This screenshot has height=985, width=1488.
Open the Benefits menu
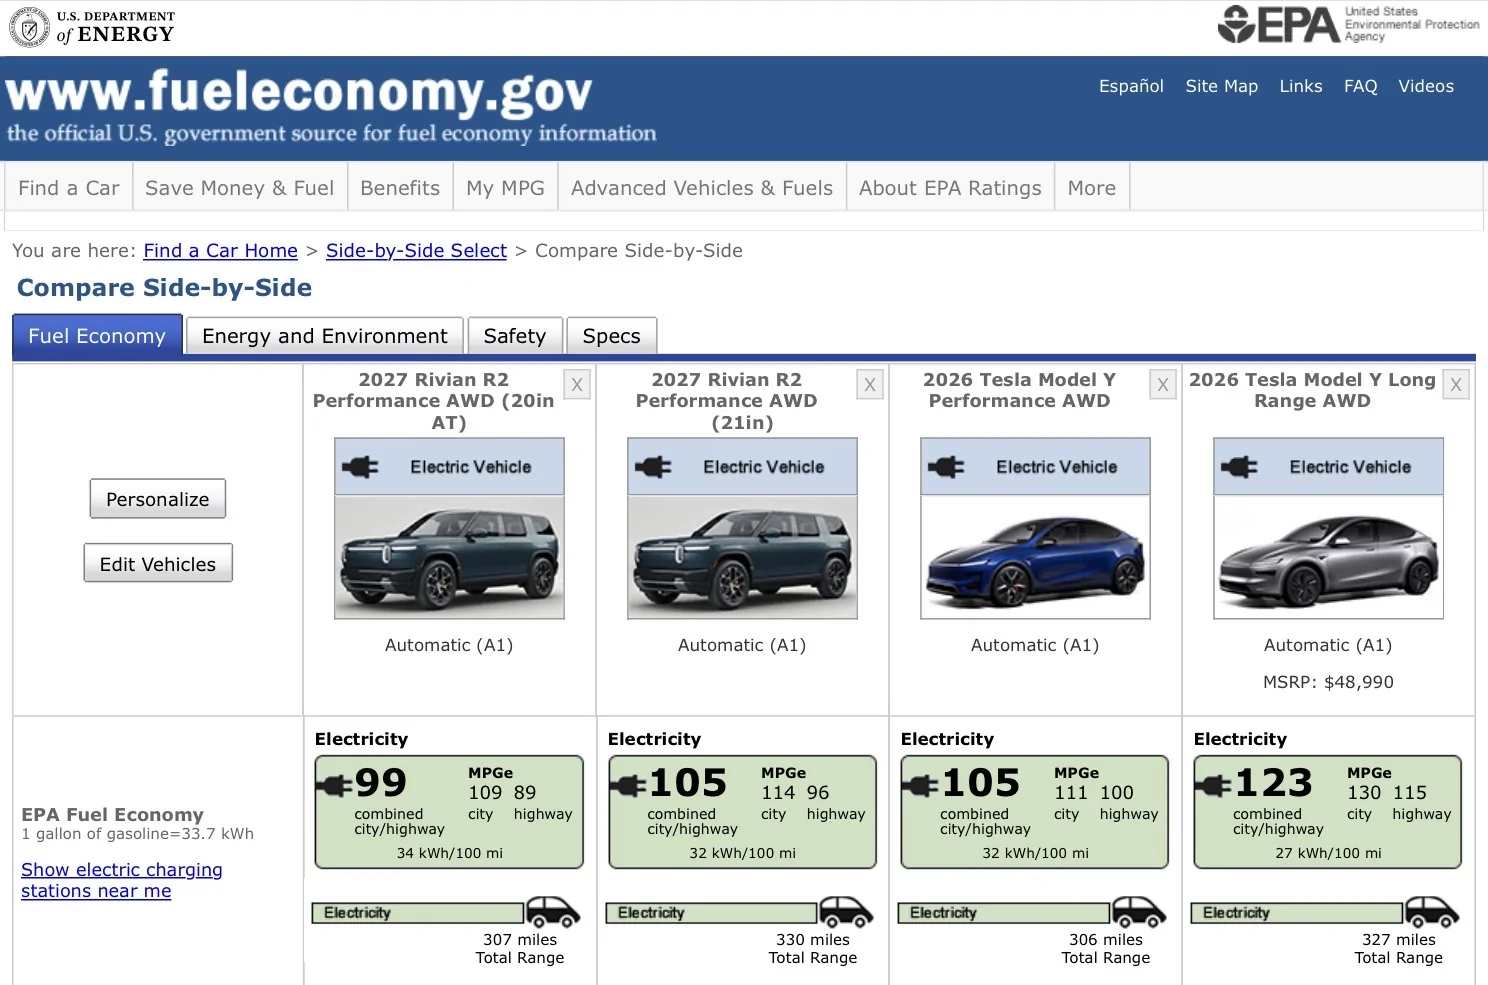(400, 188)
